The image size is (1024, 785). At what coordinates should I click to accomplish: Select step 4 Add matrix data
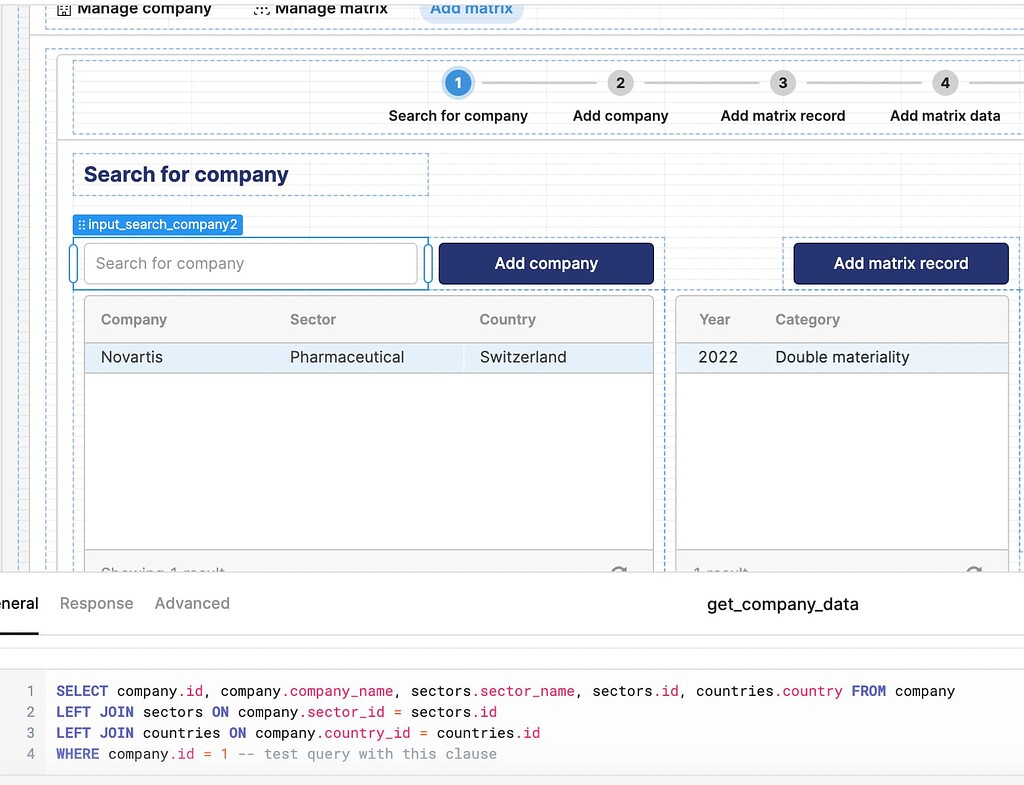(x=945, y=83)
